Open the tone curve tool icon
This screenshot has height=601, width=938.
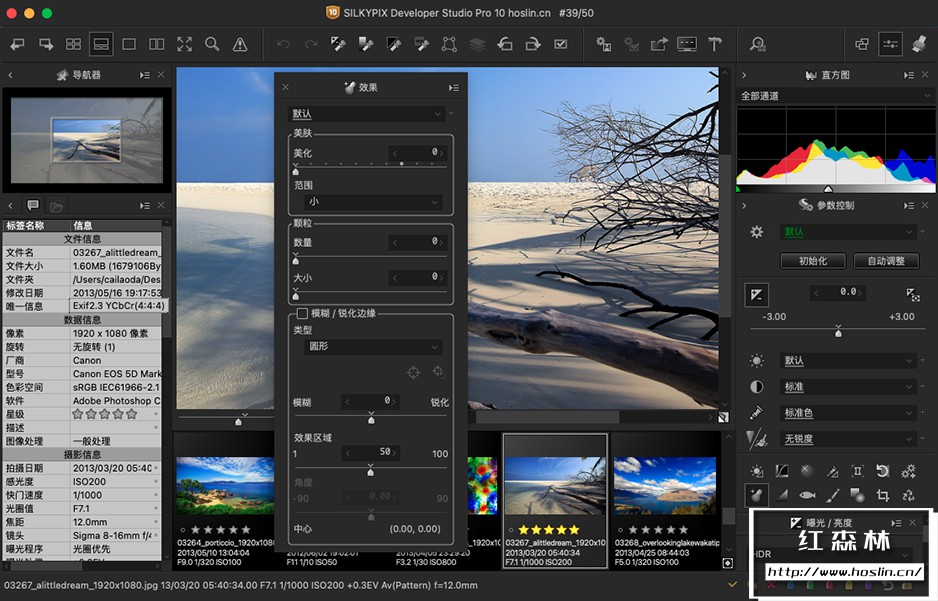pos(782,471)
